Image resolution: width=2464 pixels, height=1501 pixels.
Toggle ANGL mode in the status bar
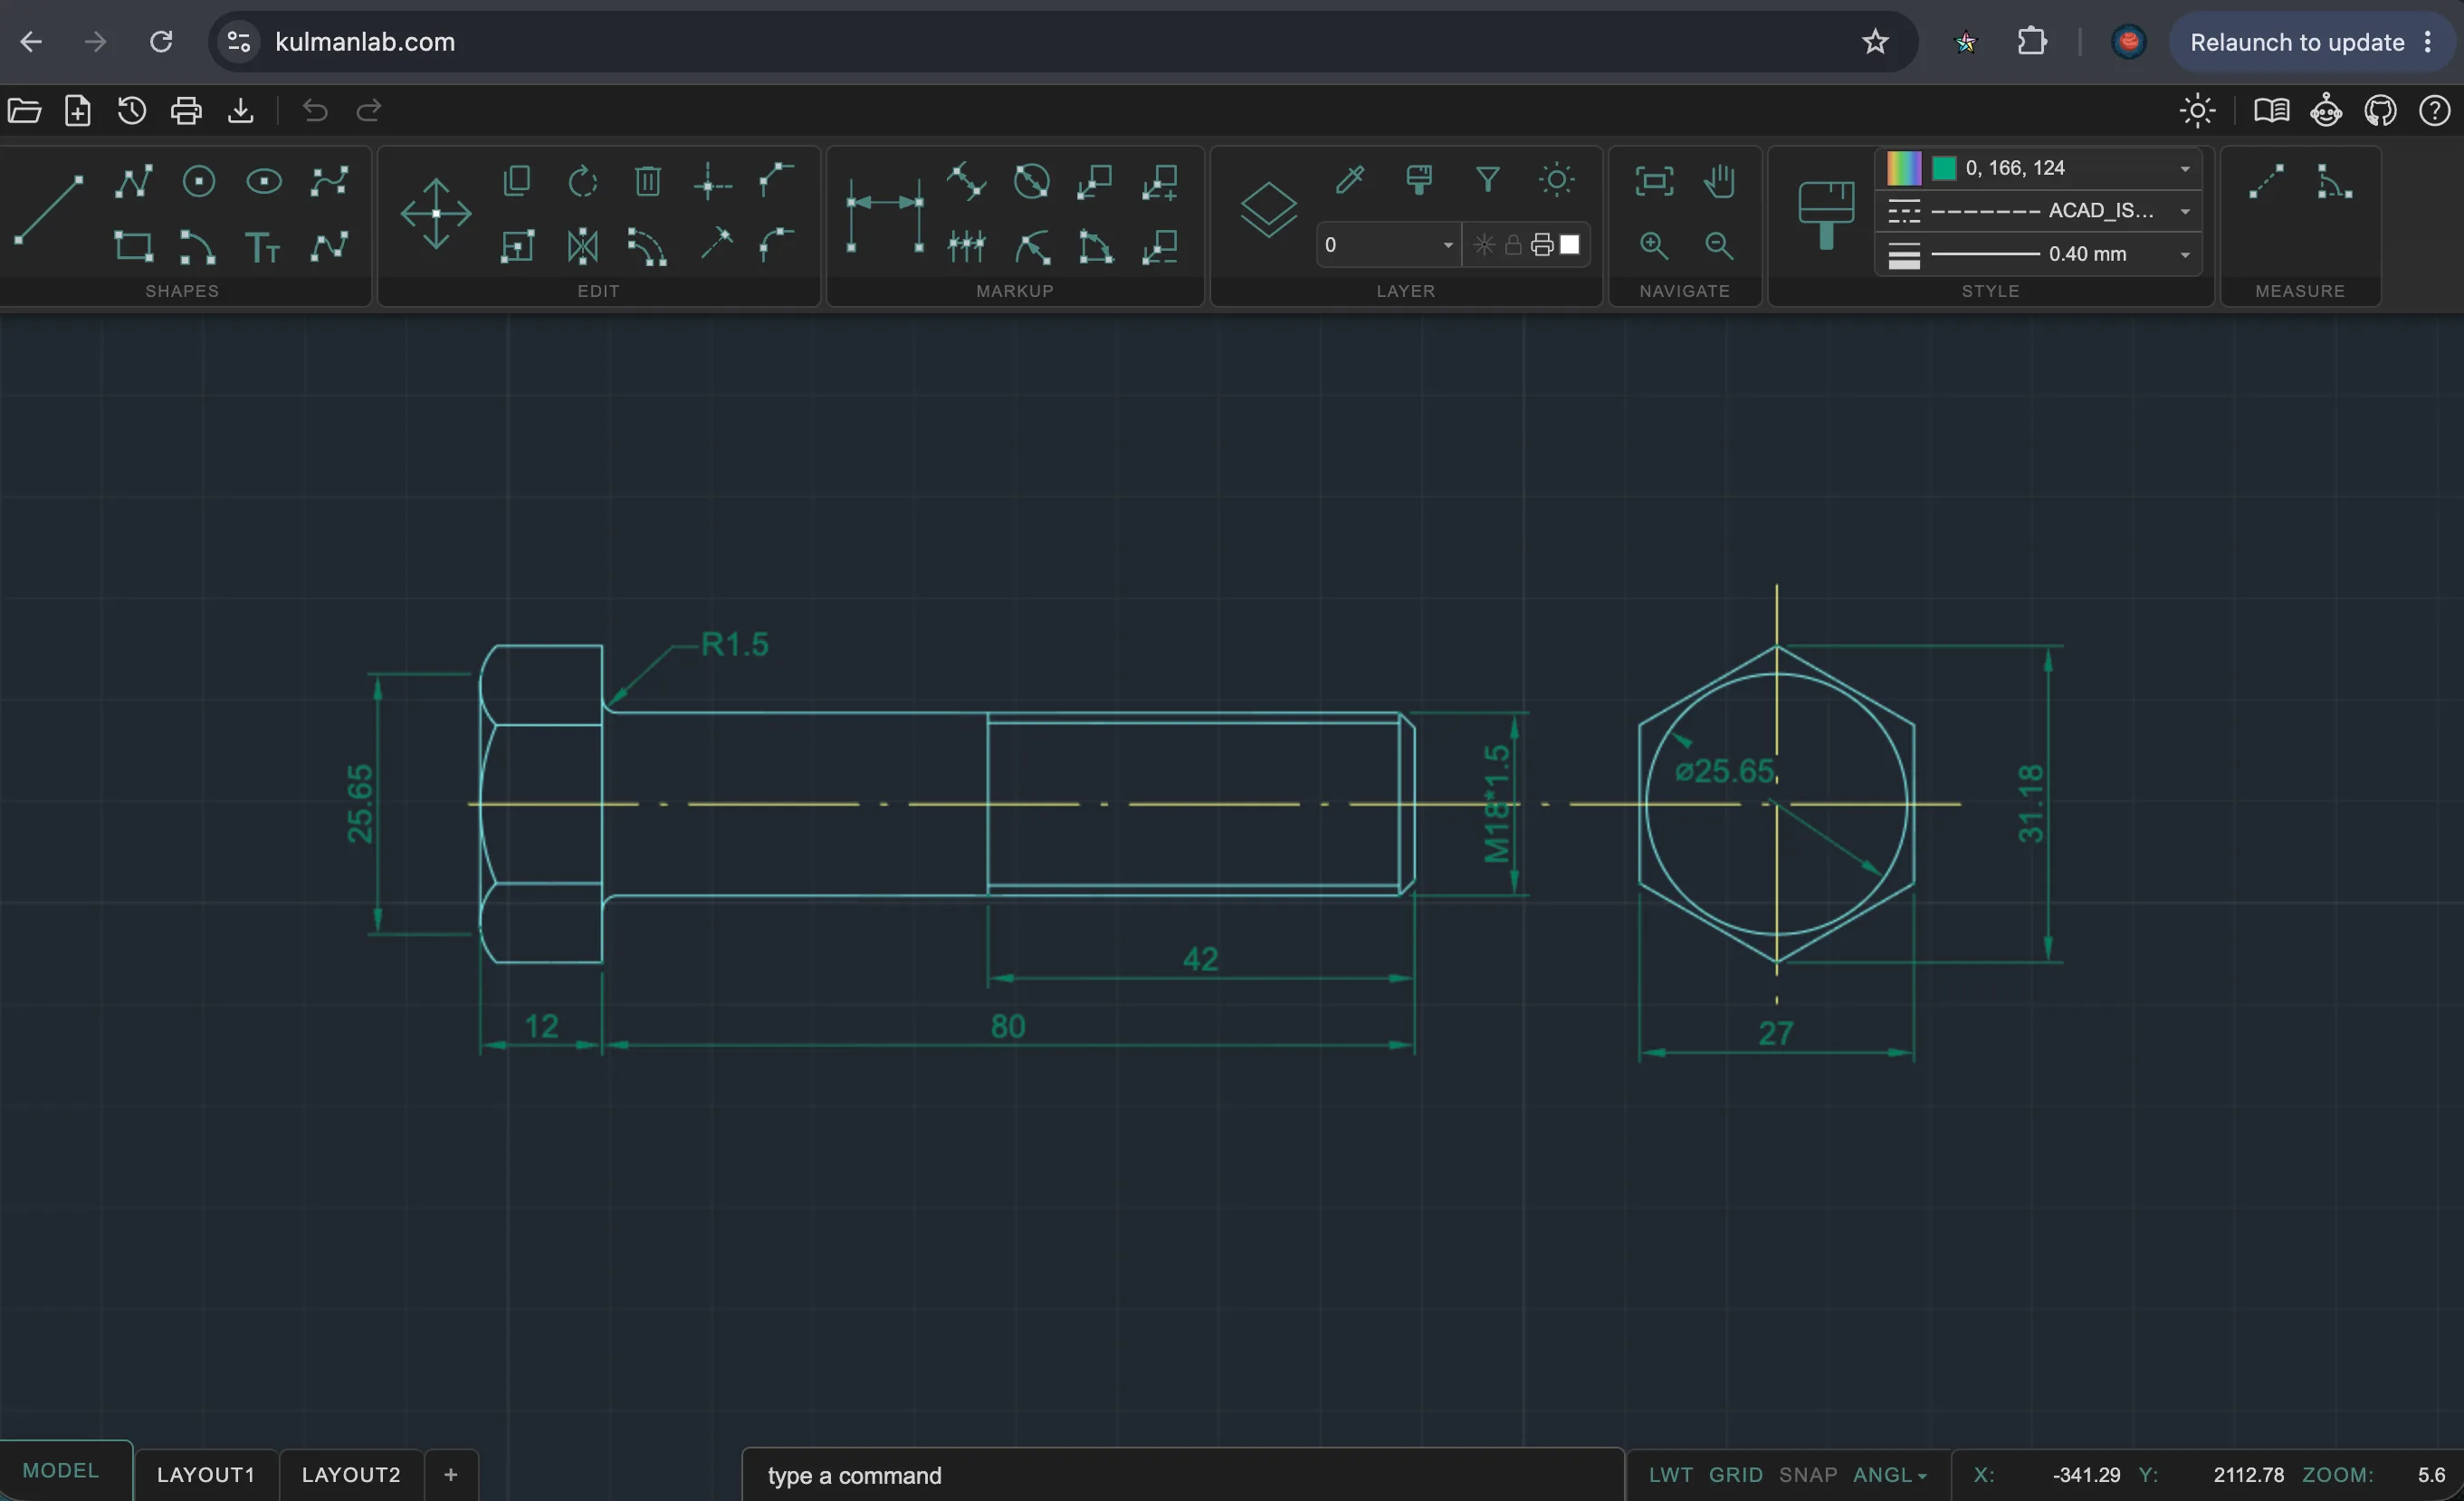point(1882,1475)
